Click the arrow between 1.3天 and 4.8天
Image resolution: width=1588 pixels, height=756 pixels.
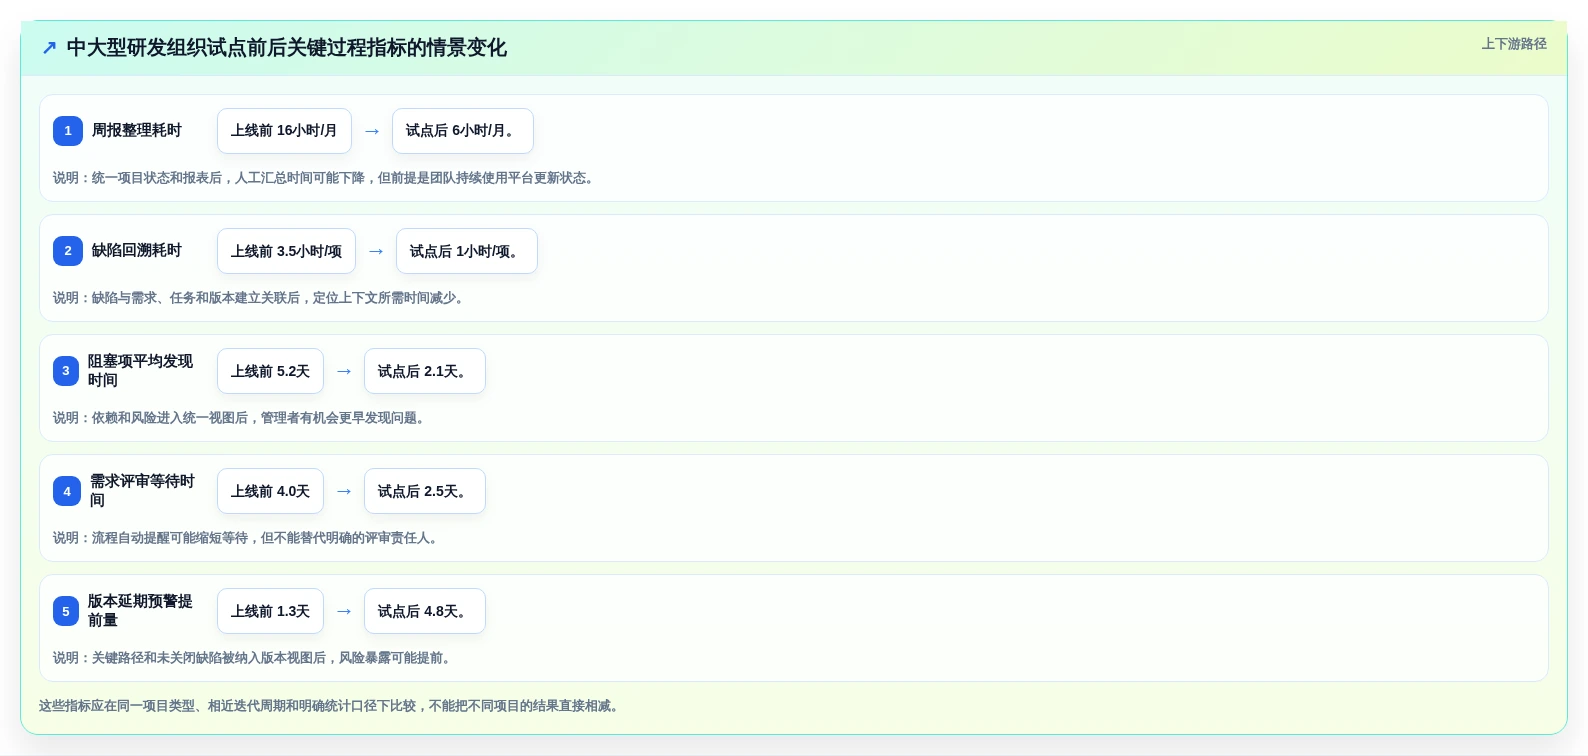pyautogui.click(x=344, y=611)
